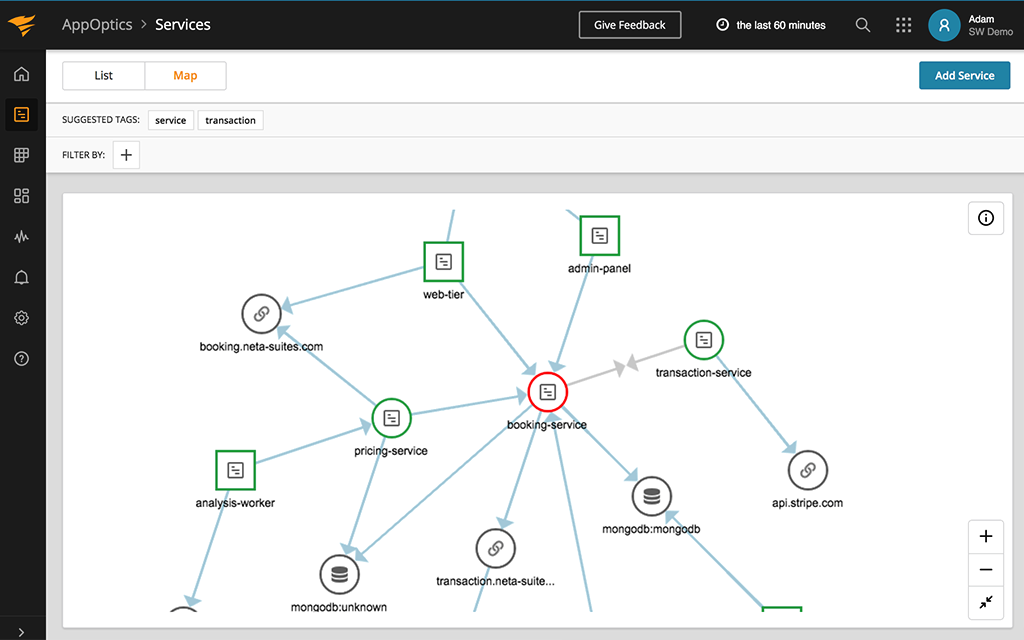Select the analysis-worker node
The image size is (1024, 640).
235,470
